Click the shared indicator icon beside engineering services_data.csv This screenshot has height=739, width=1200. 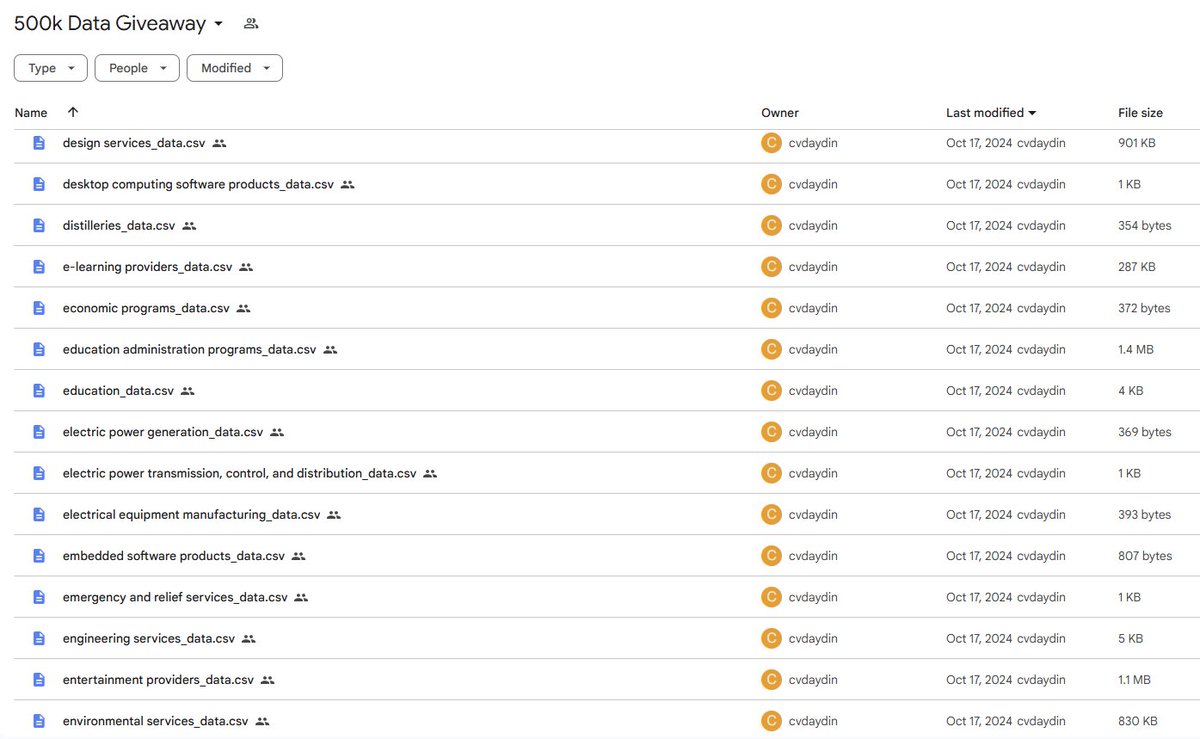coord(248,638)
